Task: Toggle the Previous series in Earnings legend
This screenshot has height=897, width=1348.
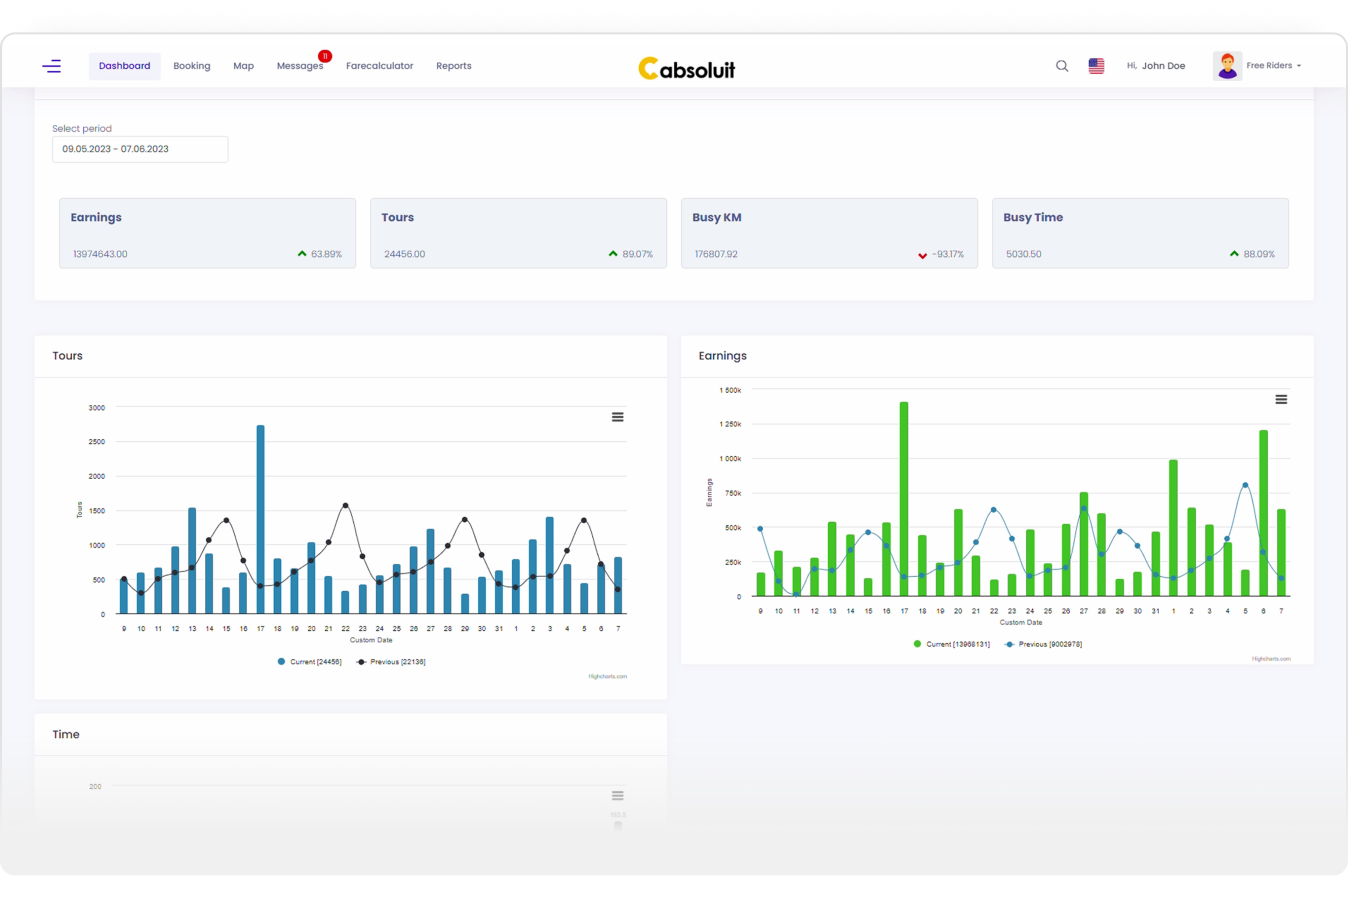Action: (x=1043, y=644)
